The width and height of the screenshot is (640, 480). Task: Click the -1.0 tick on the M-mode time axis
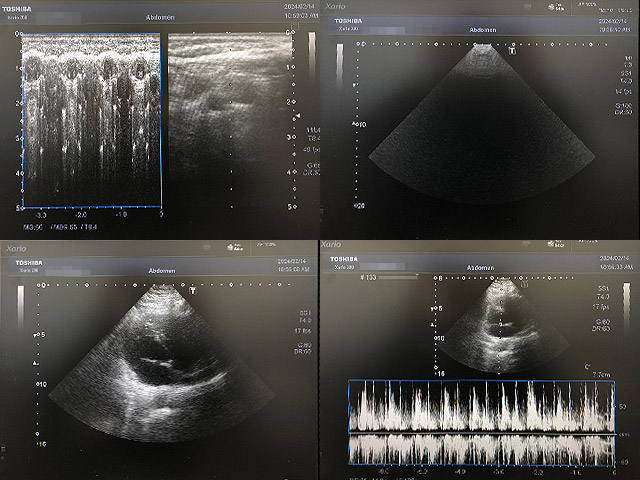pos(121,214)
